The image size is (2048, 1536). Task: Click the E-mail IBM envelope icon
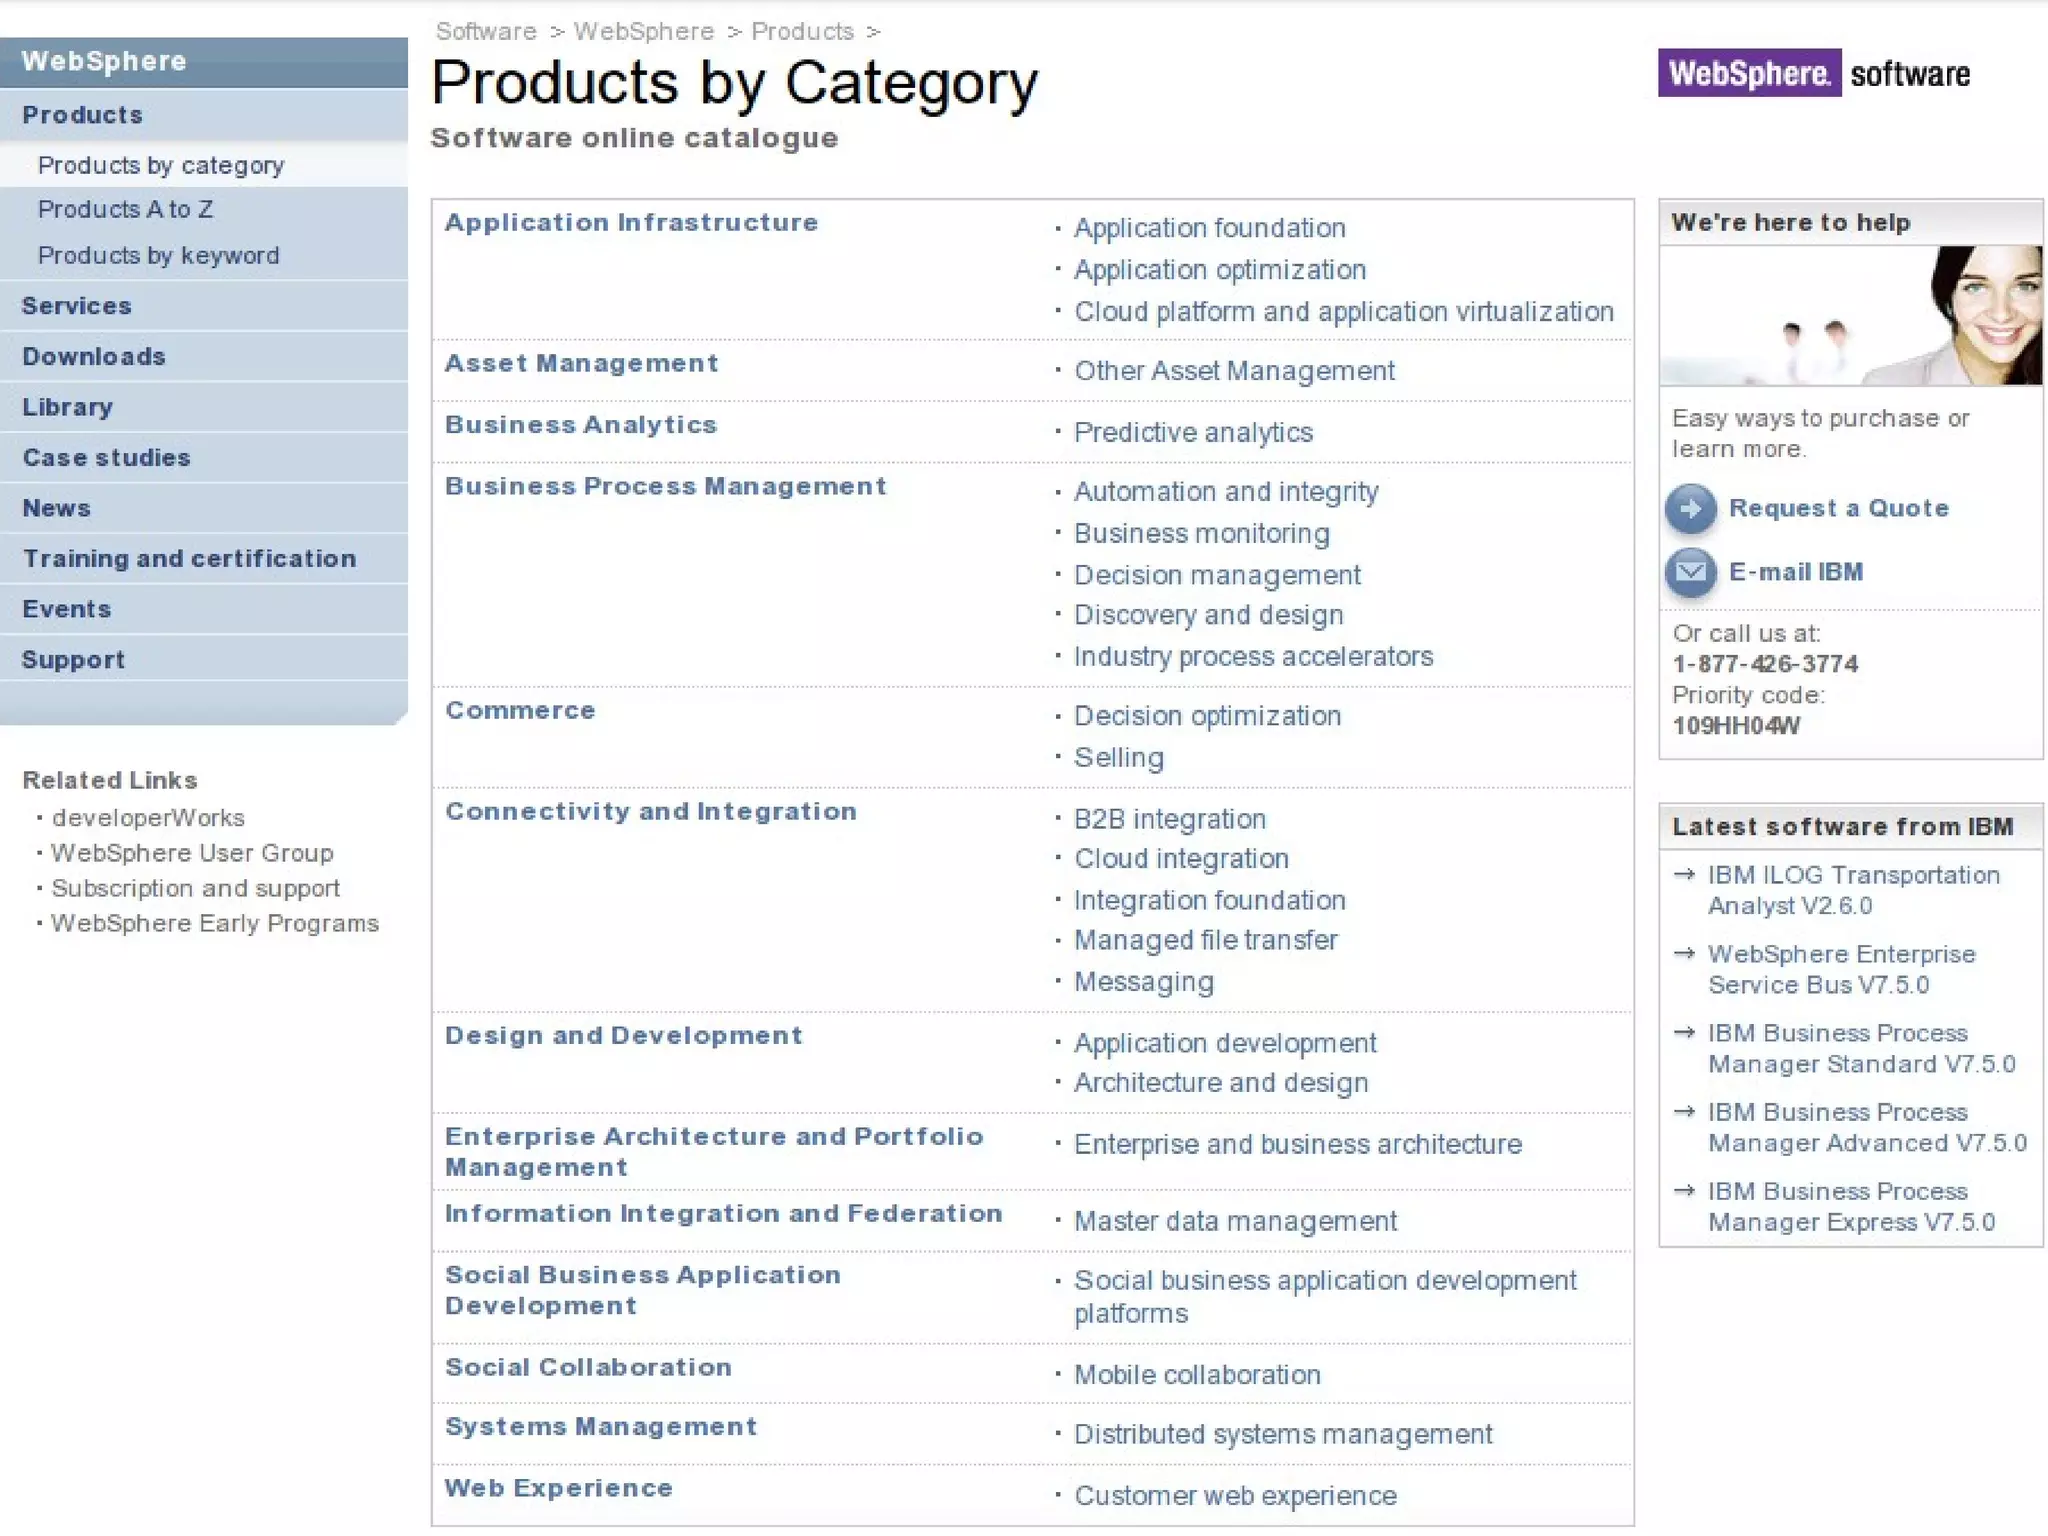[1690, 572]
